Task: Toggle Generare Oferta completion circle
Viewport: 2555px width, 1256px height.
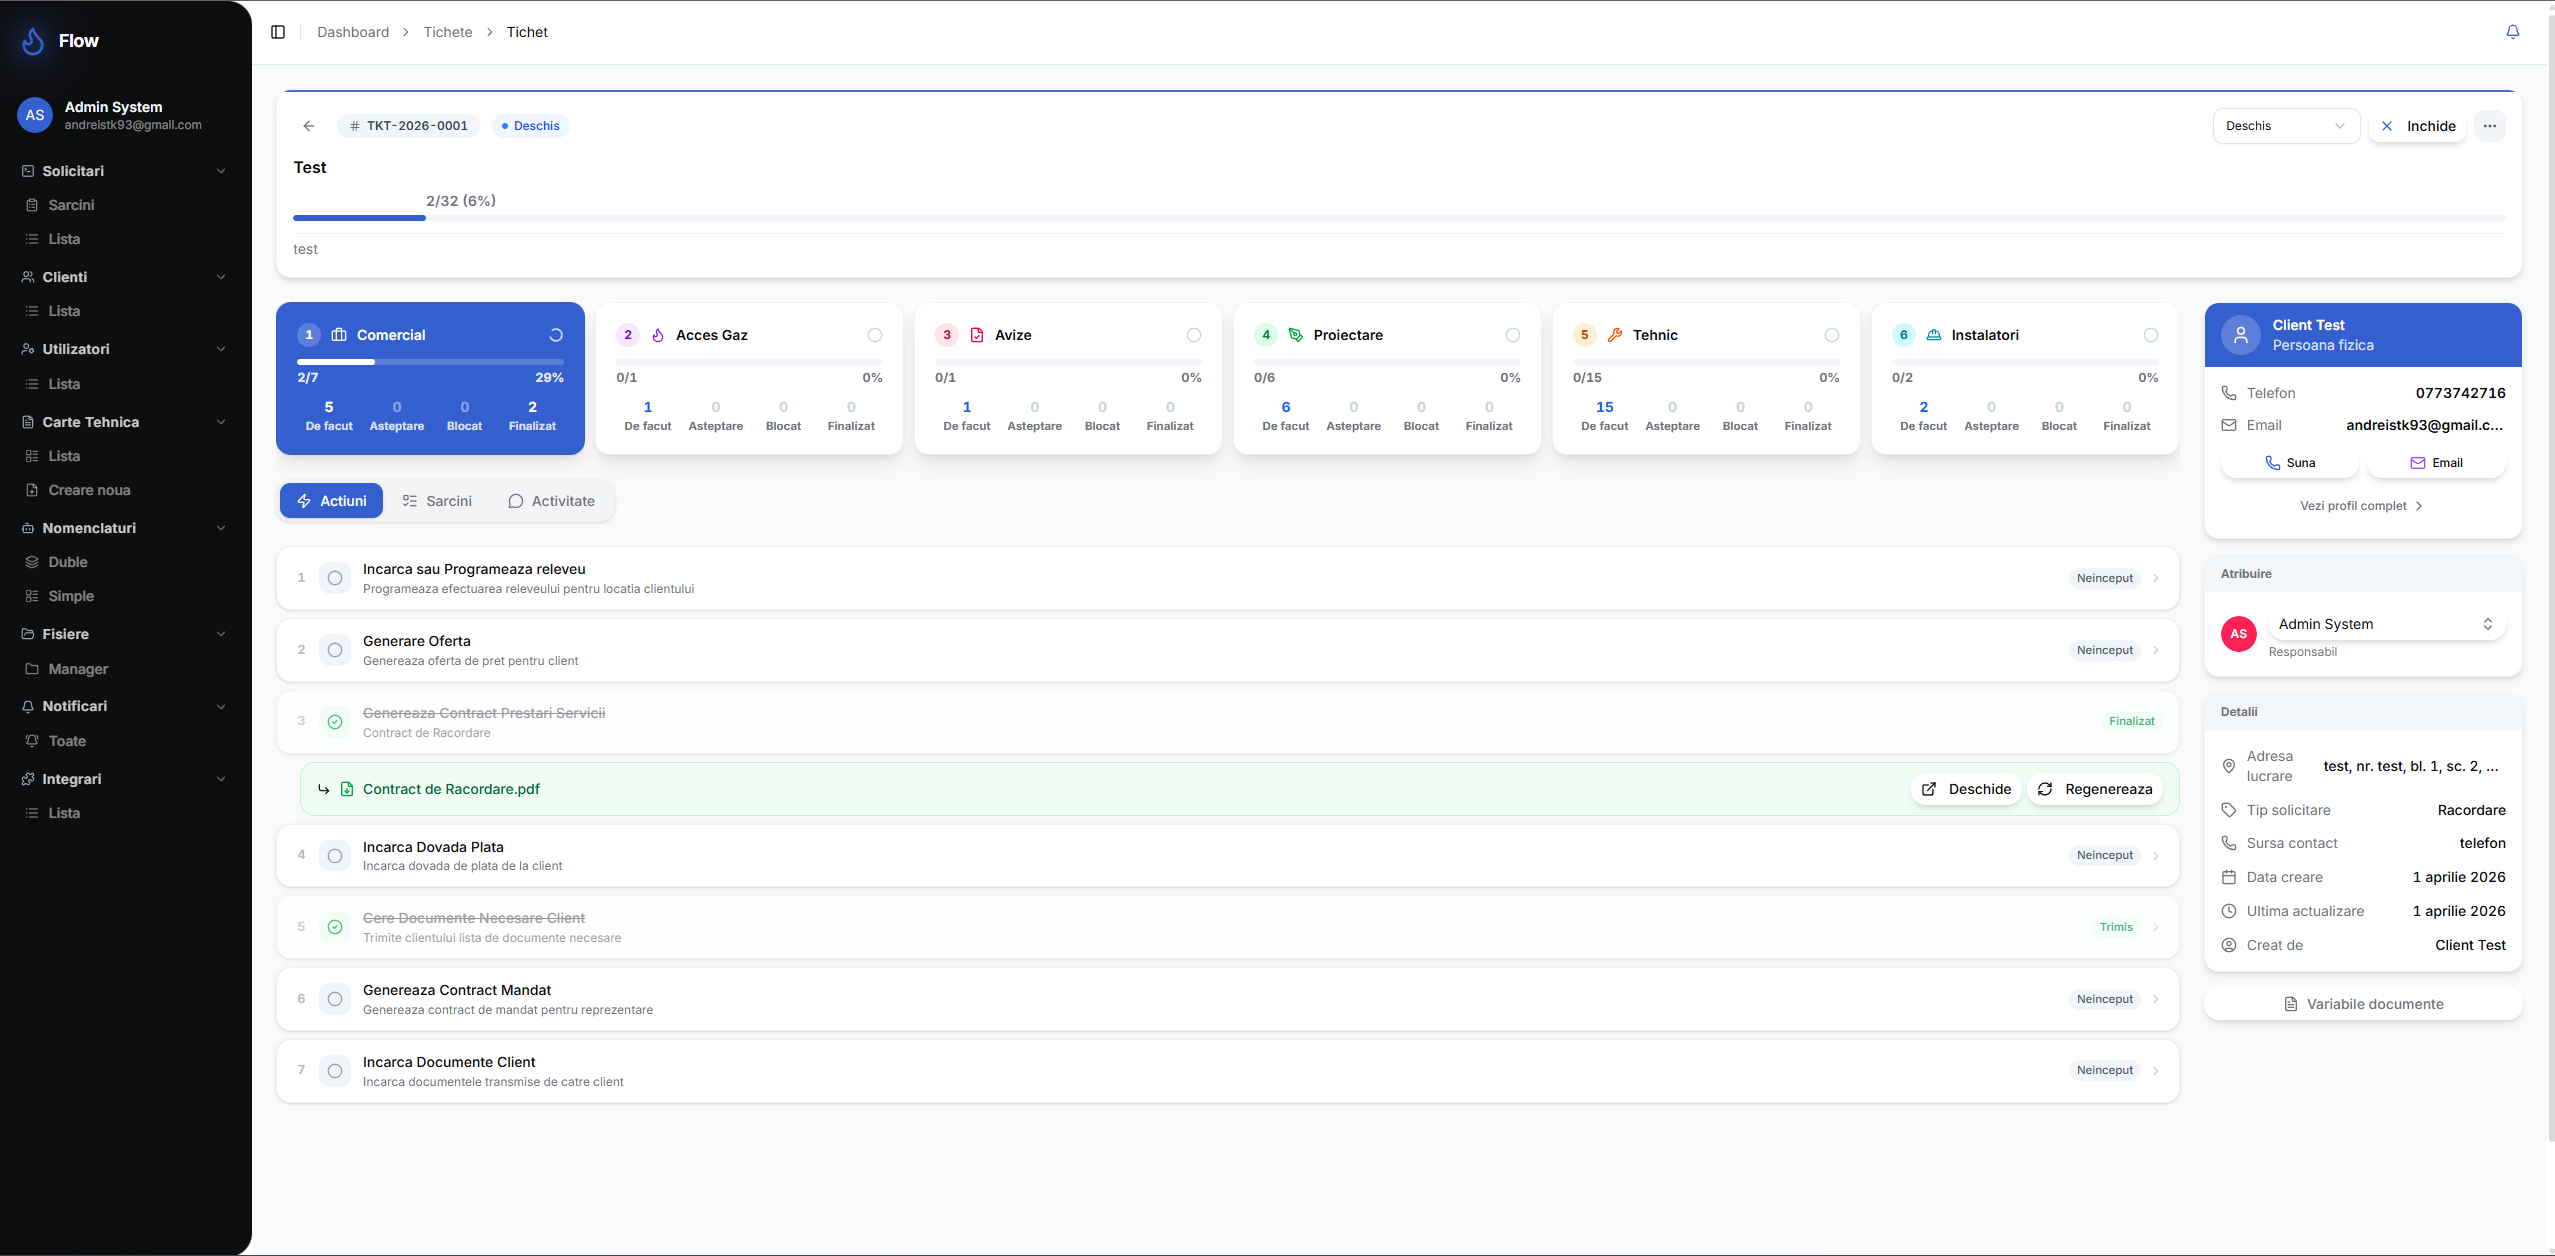Action: pyautogui.click(x=335, y=650)
